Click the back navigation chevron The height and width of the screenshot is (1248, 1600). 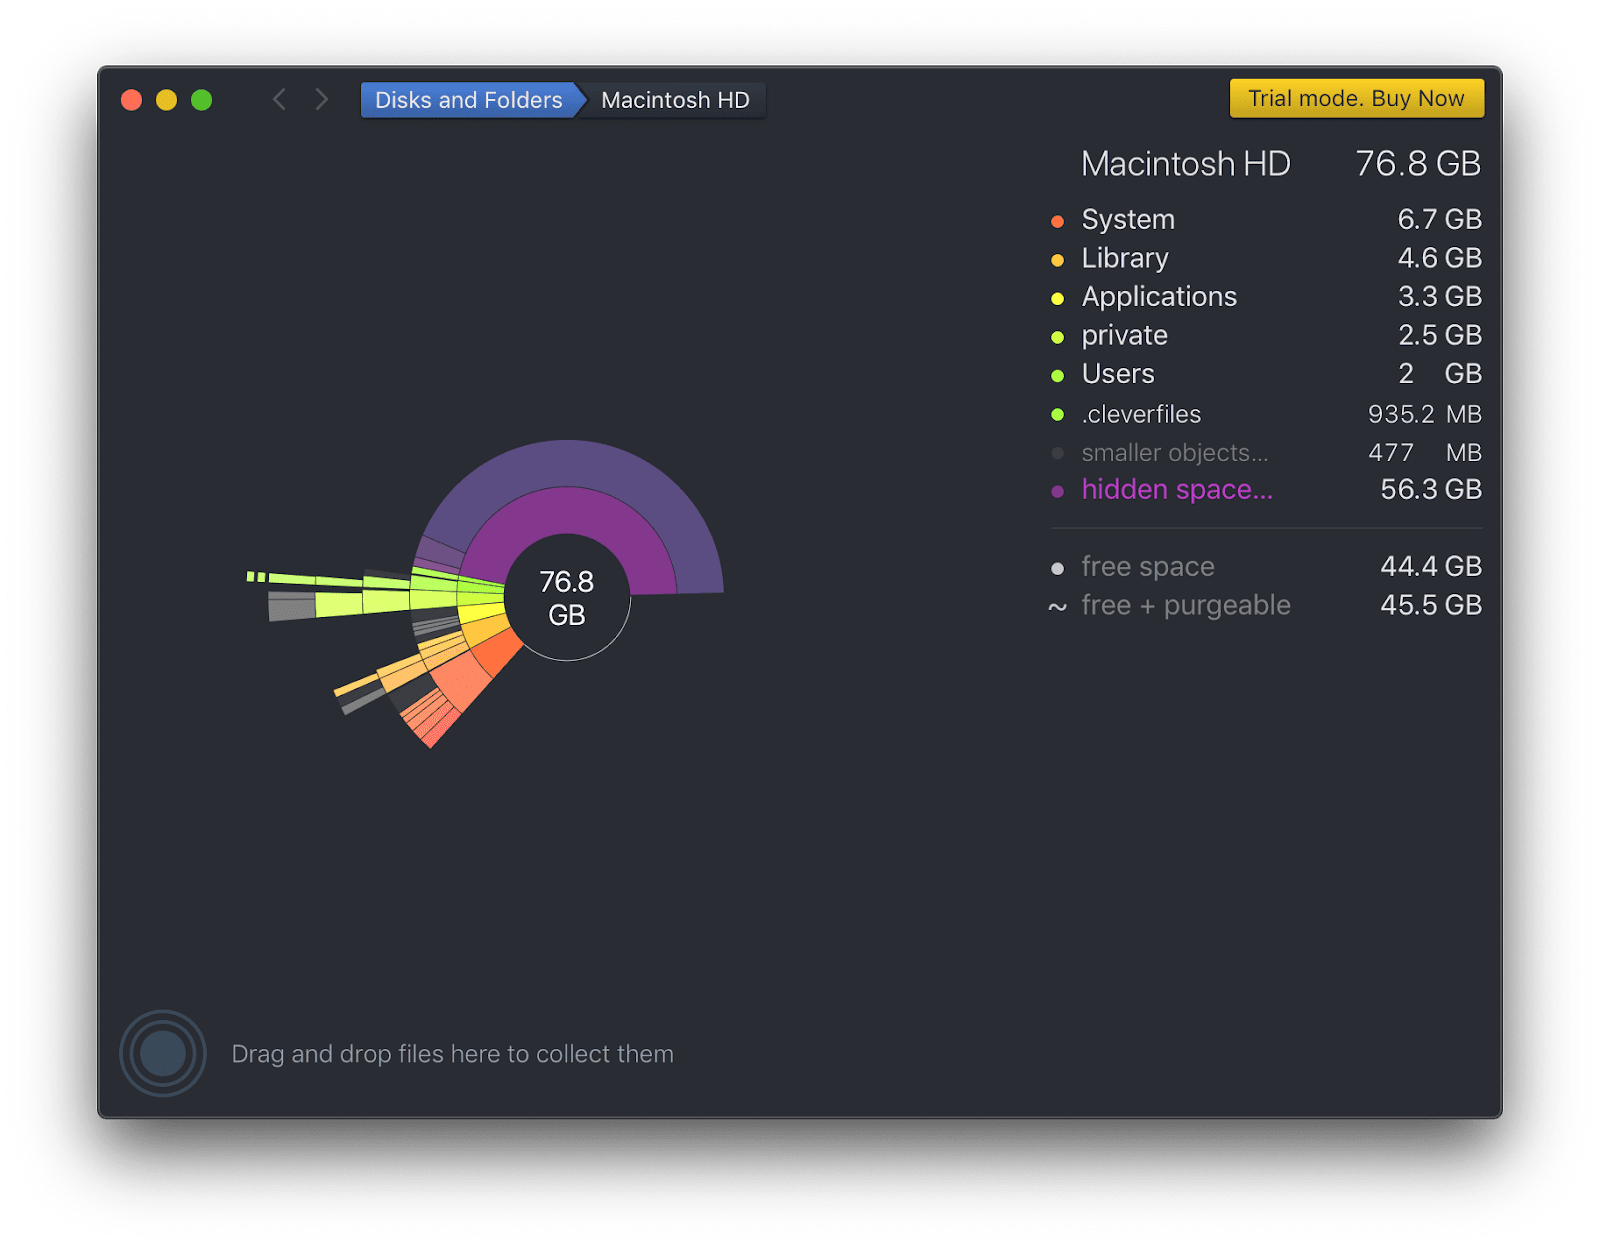coord(279,99)
